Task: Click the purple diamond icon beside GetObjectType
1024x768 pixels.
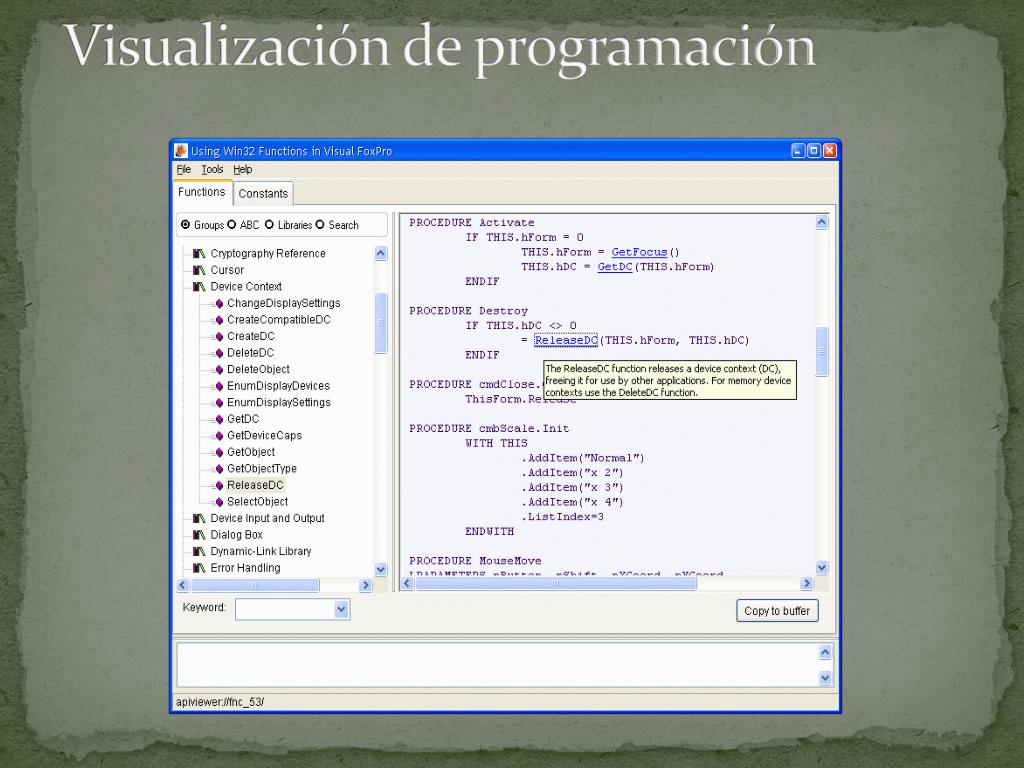Action: click(x=219, y=469)
